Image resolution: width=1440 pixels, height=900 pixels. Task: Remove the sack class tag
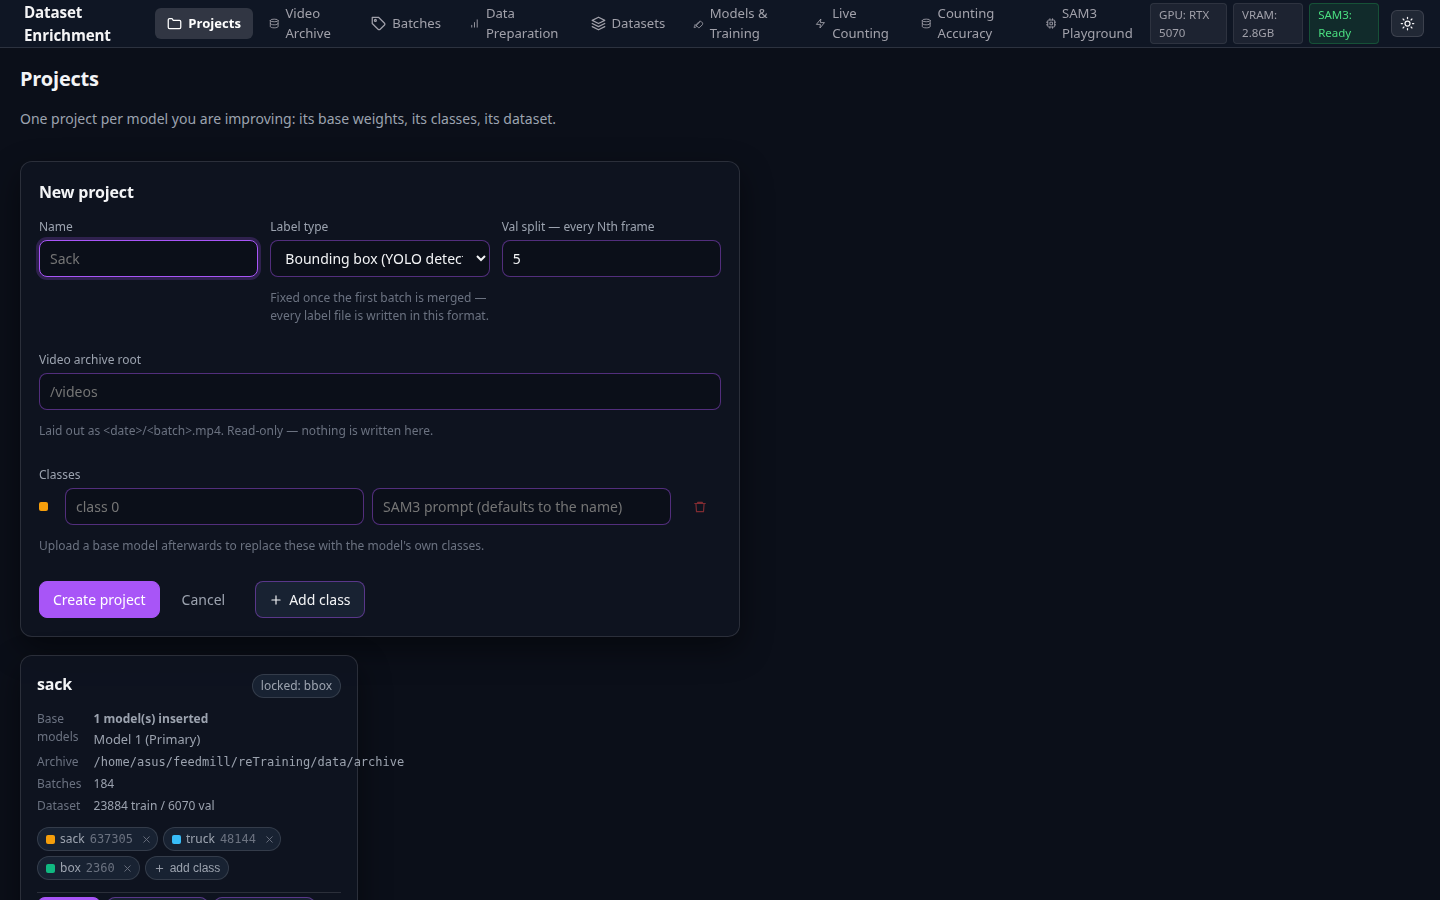coord(146,840)
